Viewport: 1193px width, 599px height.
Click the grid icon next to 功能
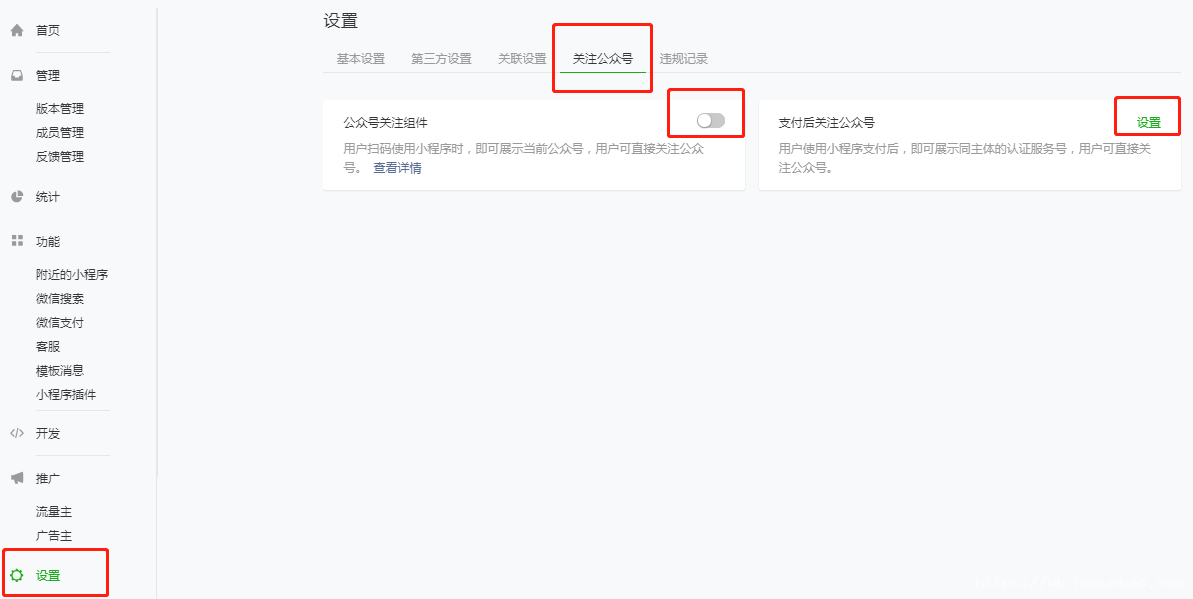point(17,241)
